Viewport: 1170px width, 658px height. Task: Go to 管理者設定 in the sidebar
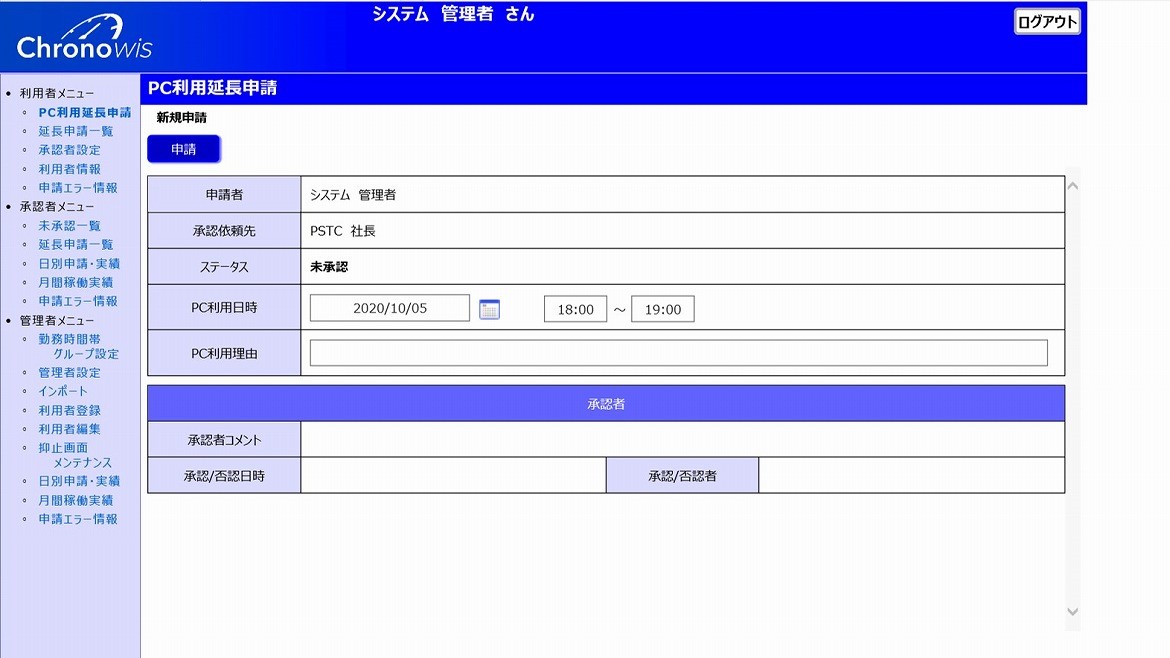(69, 372)
